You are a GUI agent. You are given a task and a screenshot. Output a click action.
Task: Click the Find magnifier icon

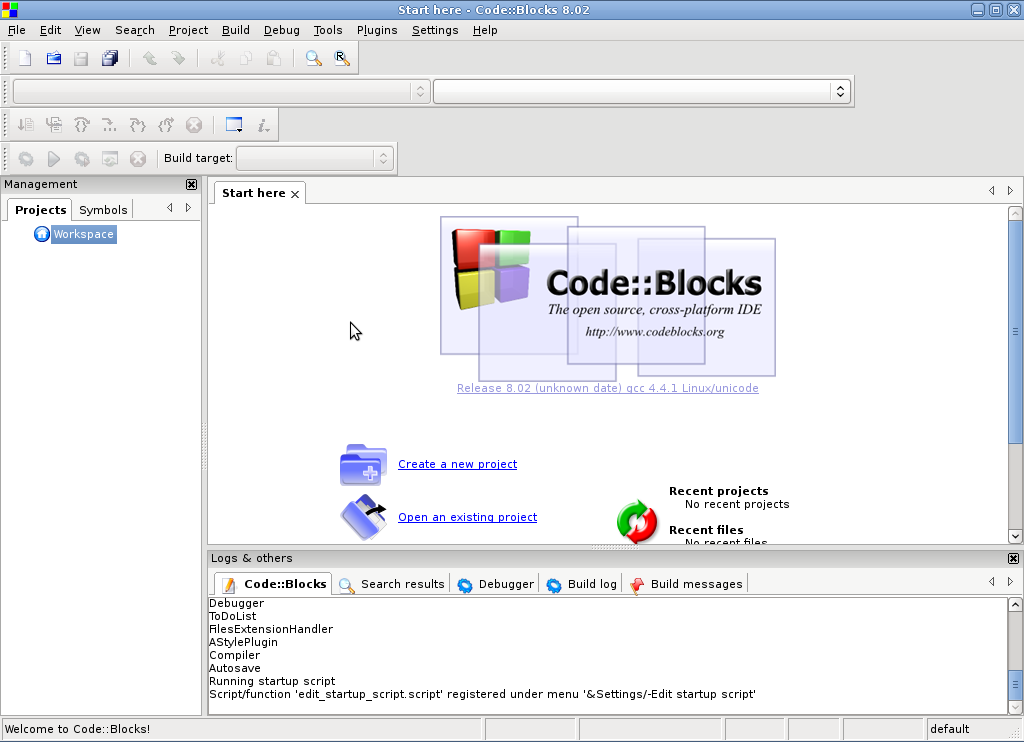pos(314,59)
